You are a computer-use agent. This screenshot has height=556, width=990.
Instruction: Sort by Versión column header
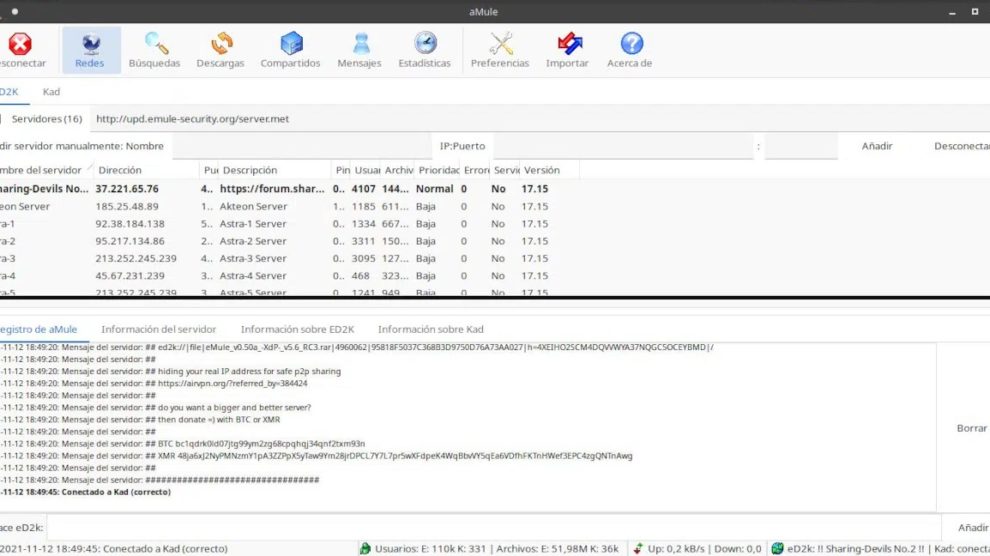(549, 170)
